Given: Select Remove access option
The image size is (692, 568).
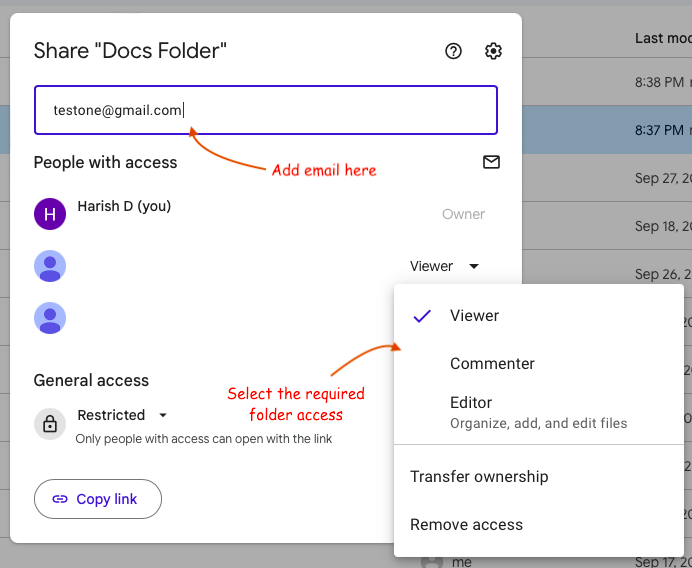Looking at the screenshot, I should click(x=538, y=525).
